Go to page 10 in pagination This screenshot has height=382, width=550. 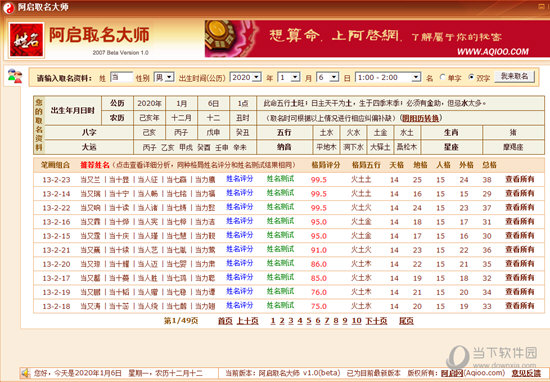[356, 321]
